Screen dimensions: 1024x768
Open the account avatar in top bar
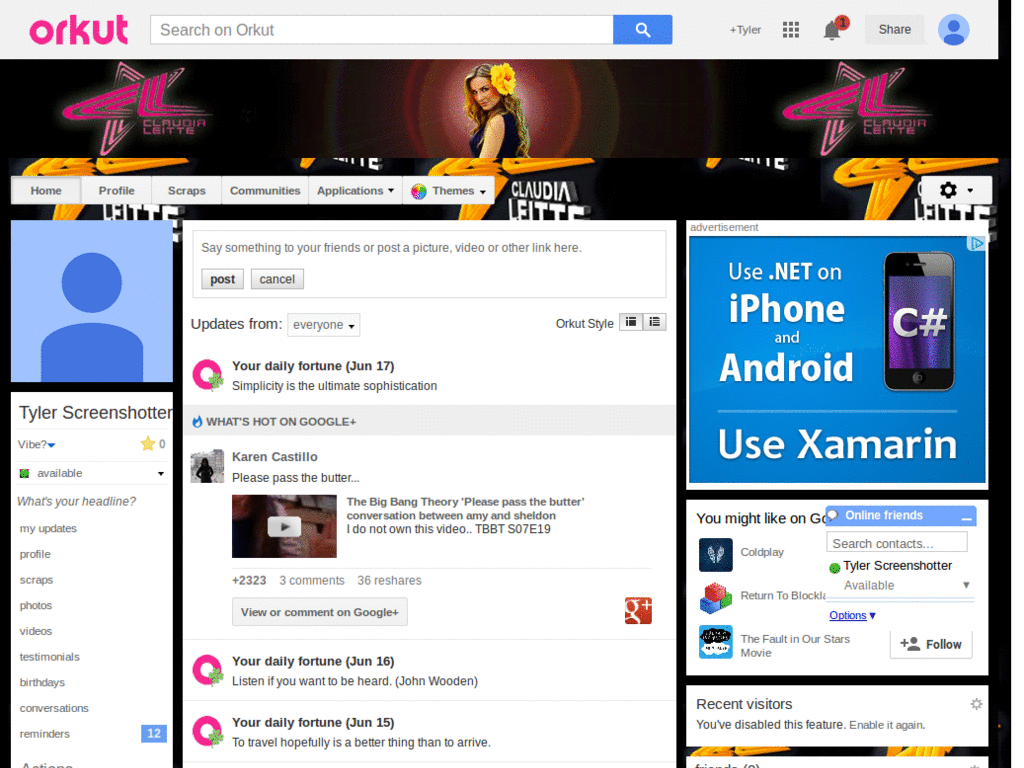(x=953, y=29)
